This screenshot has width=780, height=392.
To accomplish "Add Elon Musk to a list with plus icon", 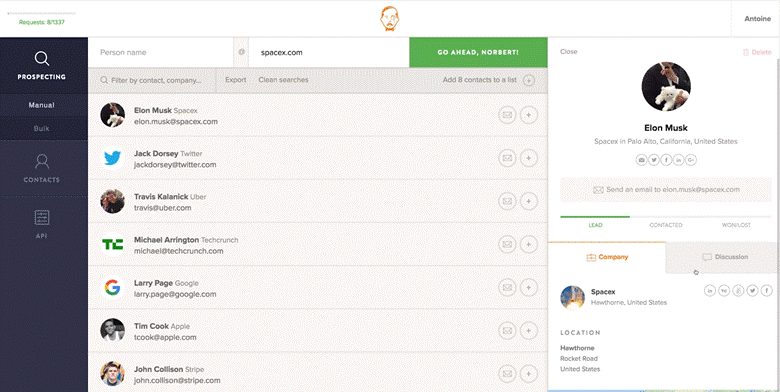I will point(529,115).
